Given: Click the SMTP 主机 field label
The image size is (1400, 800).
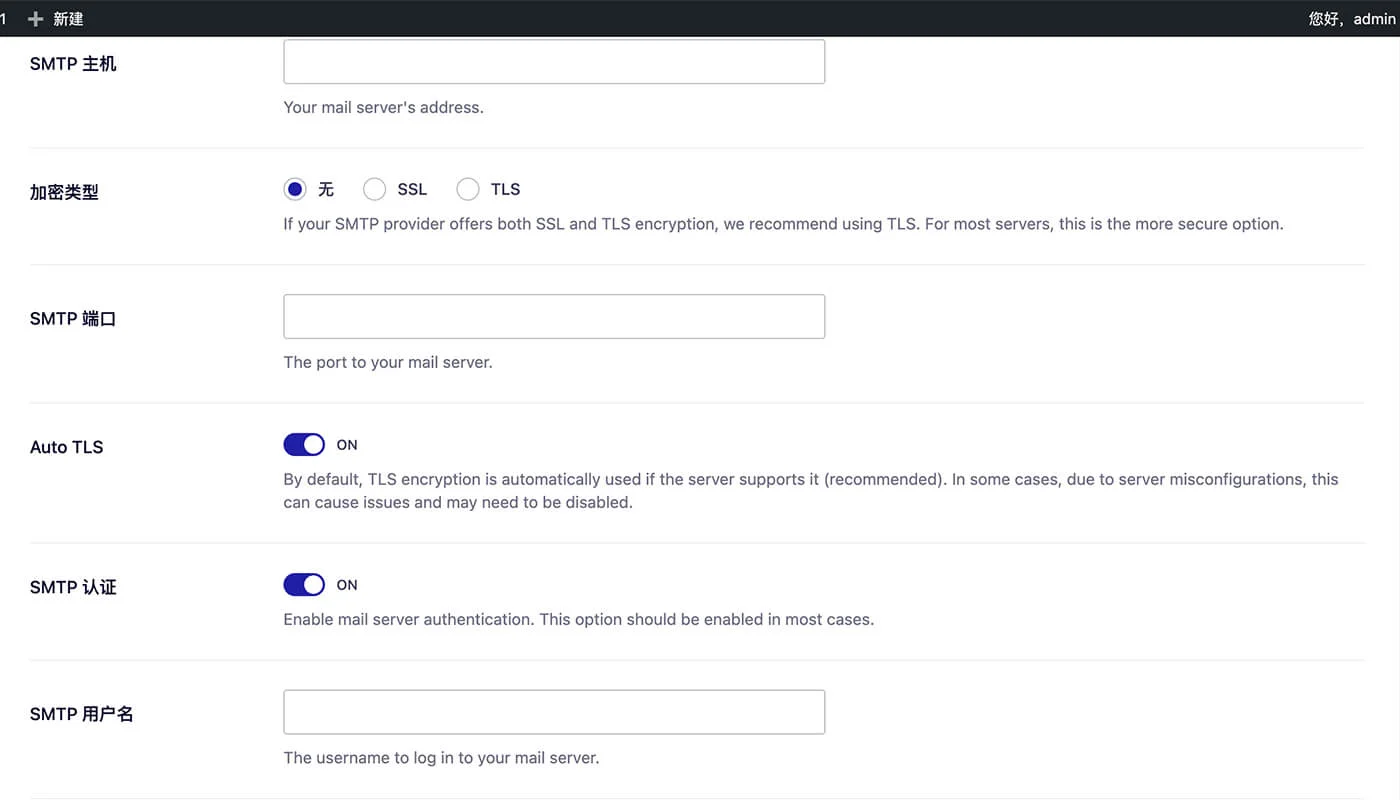Looking at the screenshot, I should pos(73,64).
